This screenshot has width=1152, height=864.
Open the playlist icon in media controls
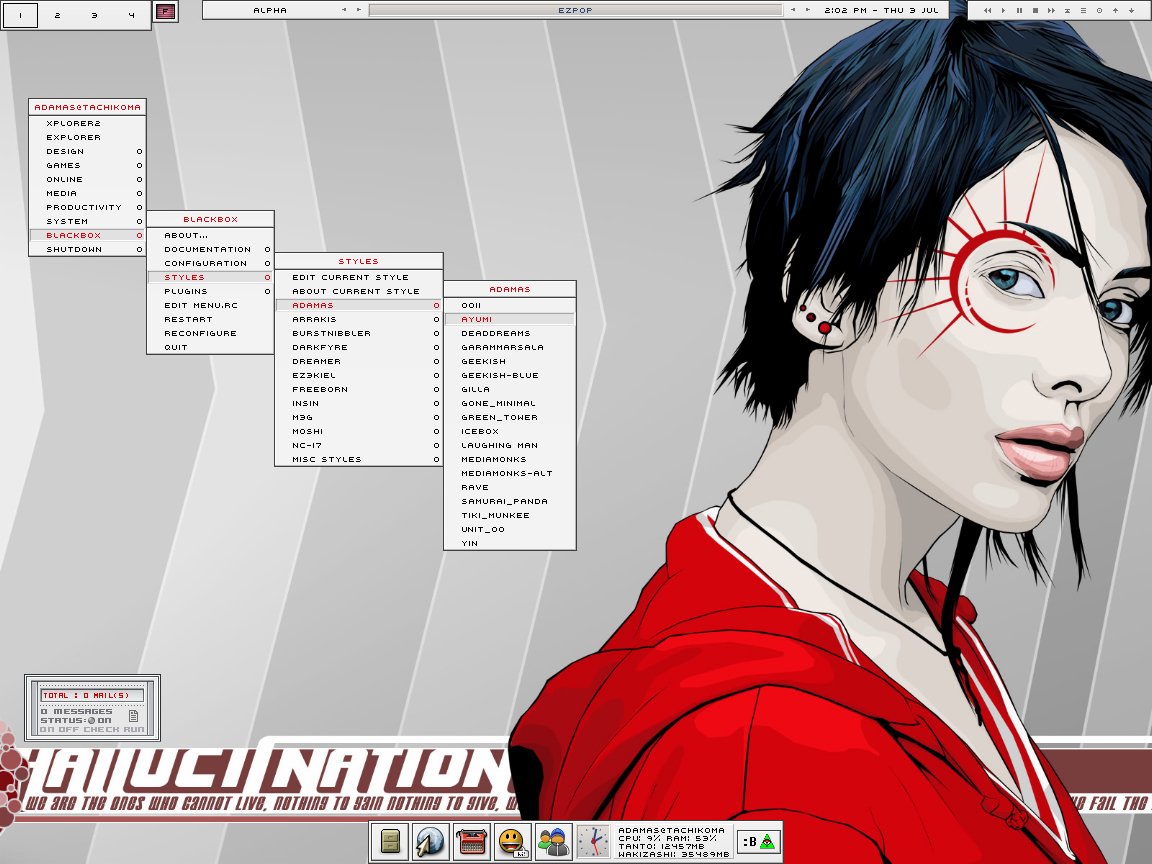(1083, 10)
